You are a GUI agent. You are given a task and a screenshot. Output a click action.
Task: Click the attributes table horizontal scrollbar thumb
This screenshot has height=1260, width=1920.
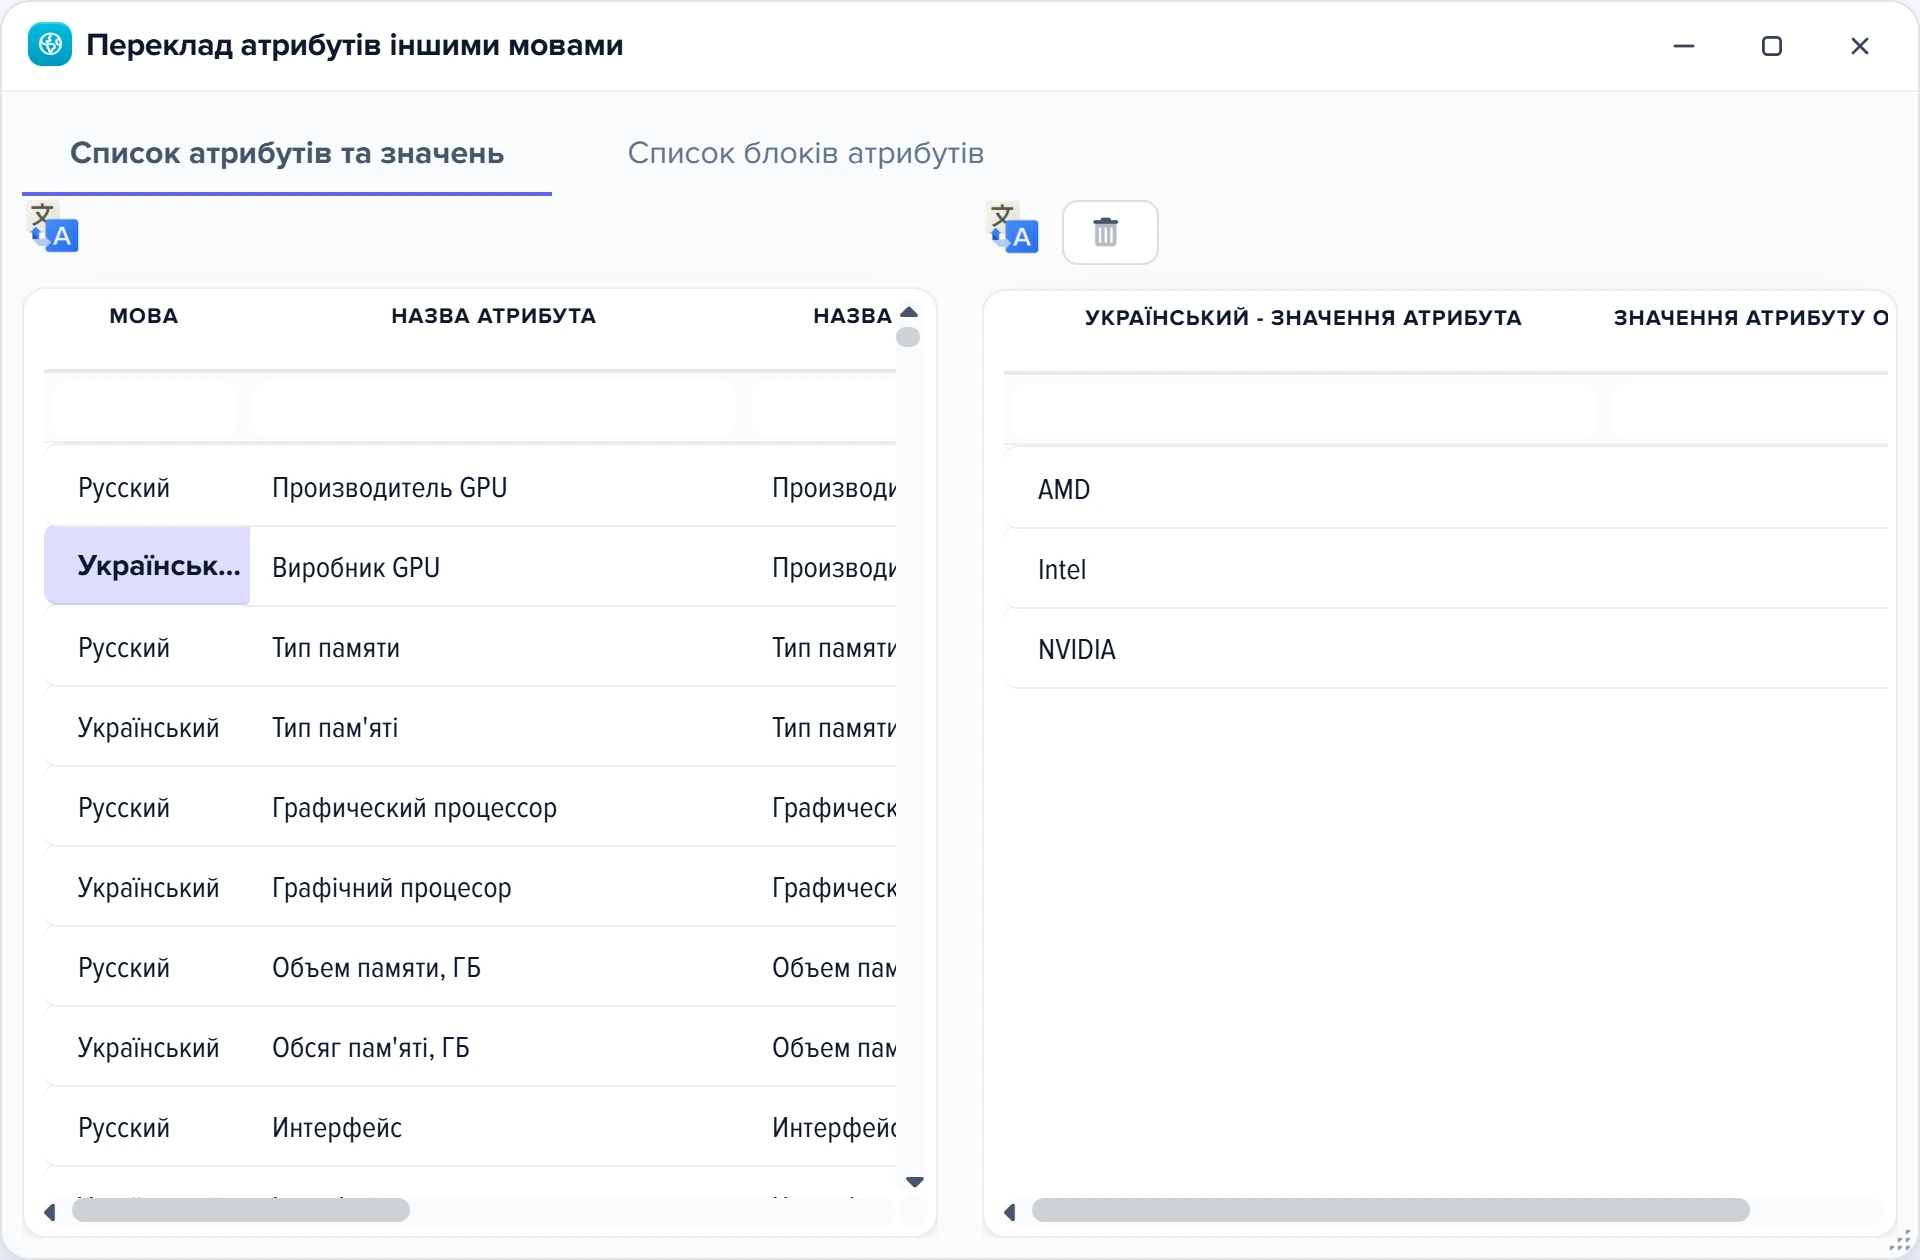point(241,1210)
